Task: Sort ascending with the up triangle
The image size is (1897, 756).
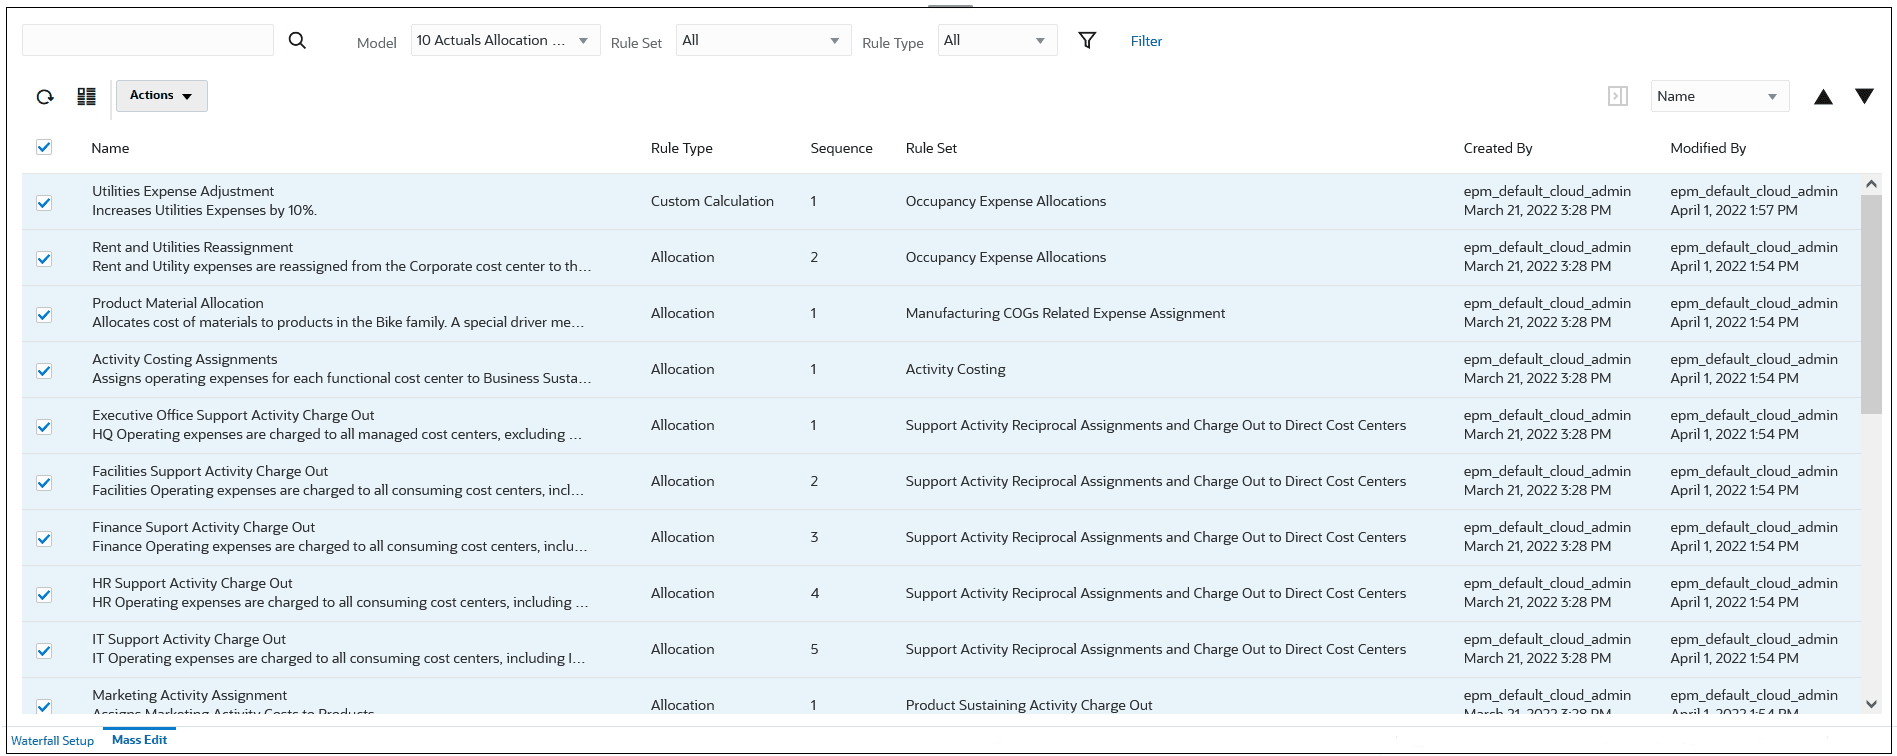Action: click(x=1823, y=97)
